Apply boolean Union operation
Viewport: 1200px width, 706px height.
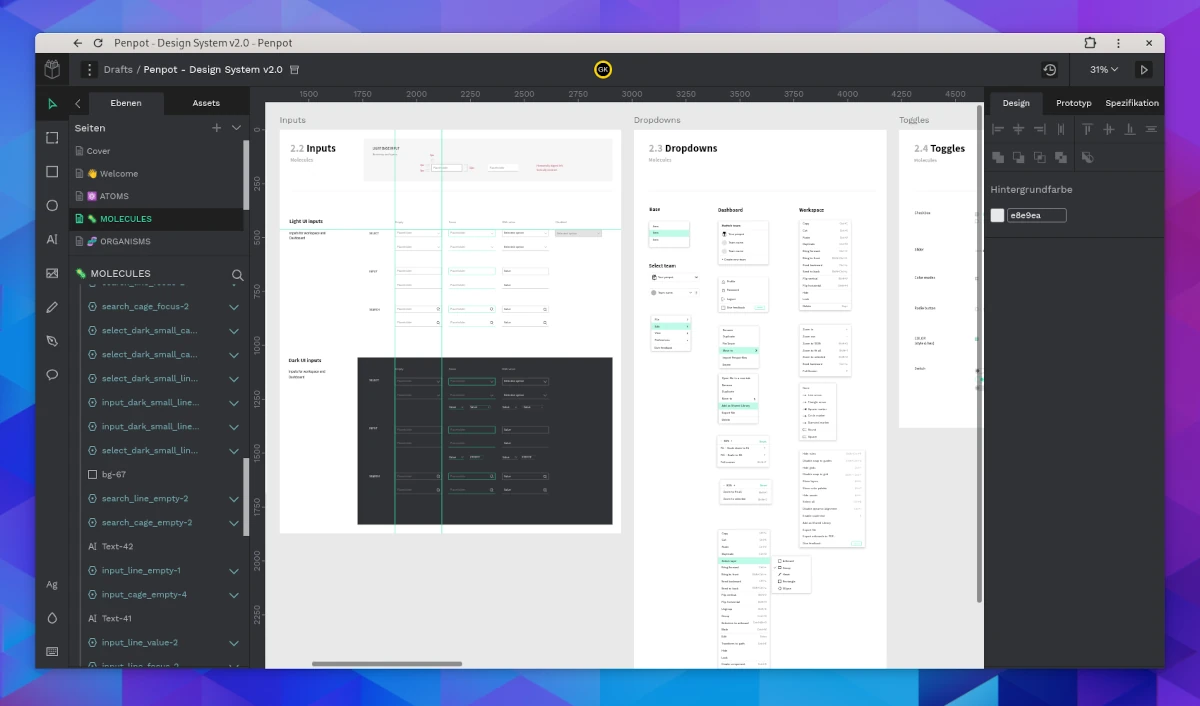coord(997,157)
